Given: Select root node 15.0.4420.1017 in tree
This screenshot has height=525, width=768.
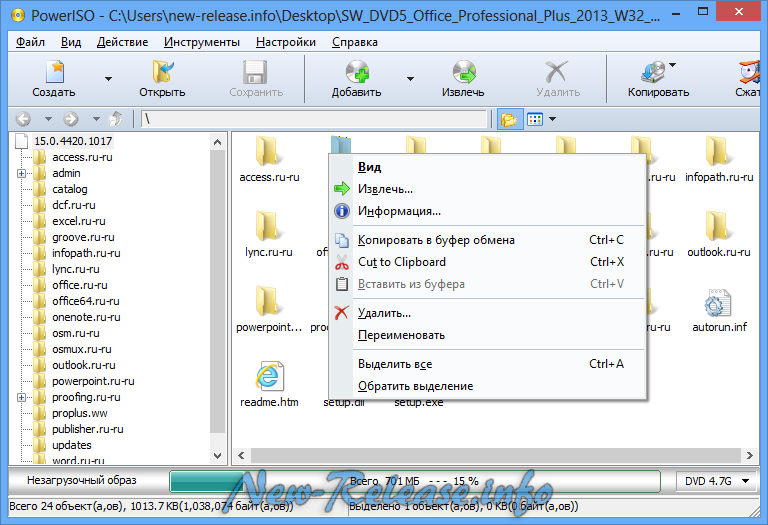Looking at the screenshot, I should point(73,141).
